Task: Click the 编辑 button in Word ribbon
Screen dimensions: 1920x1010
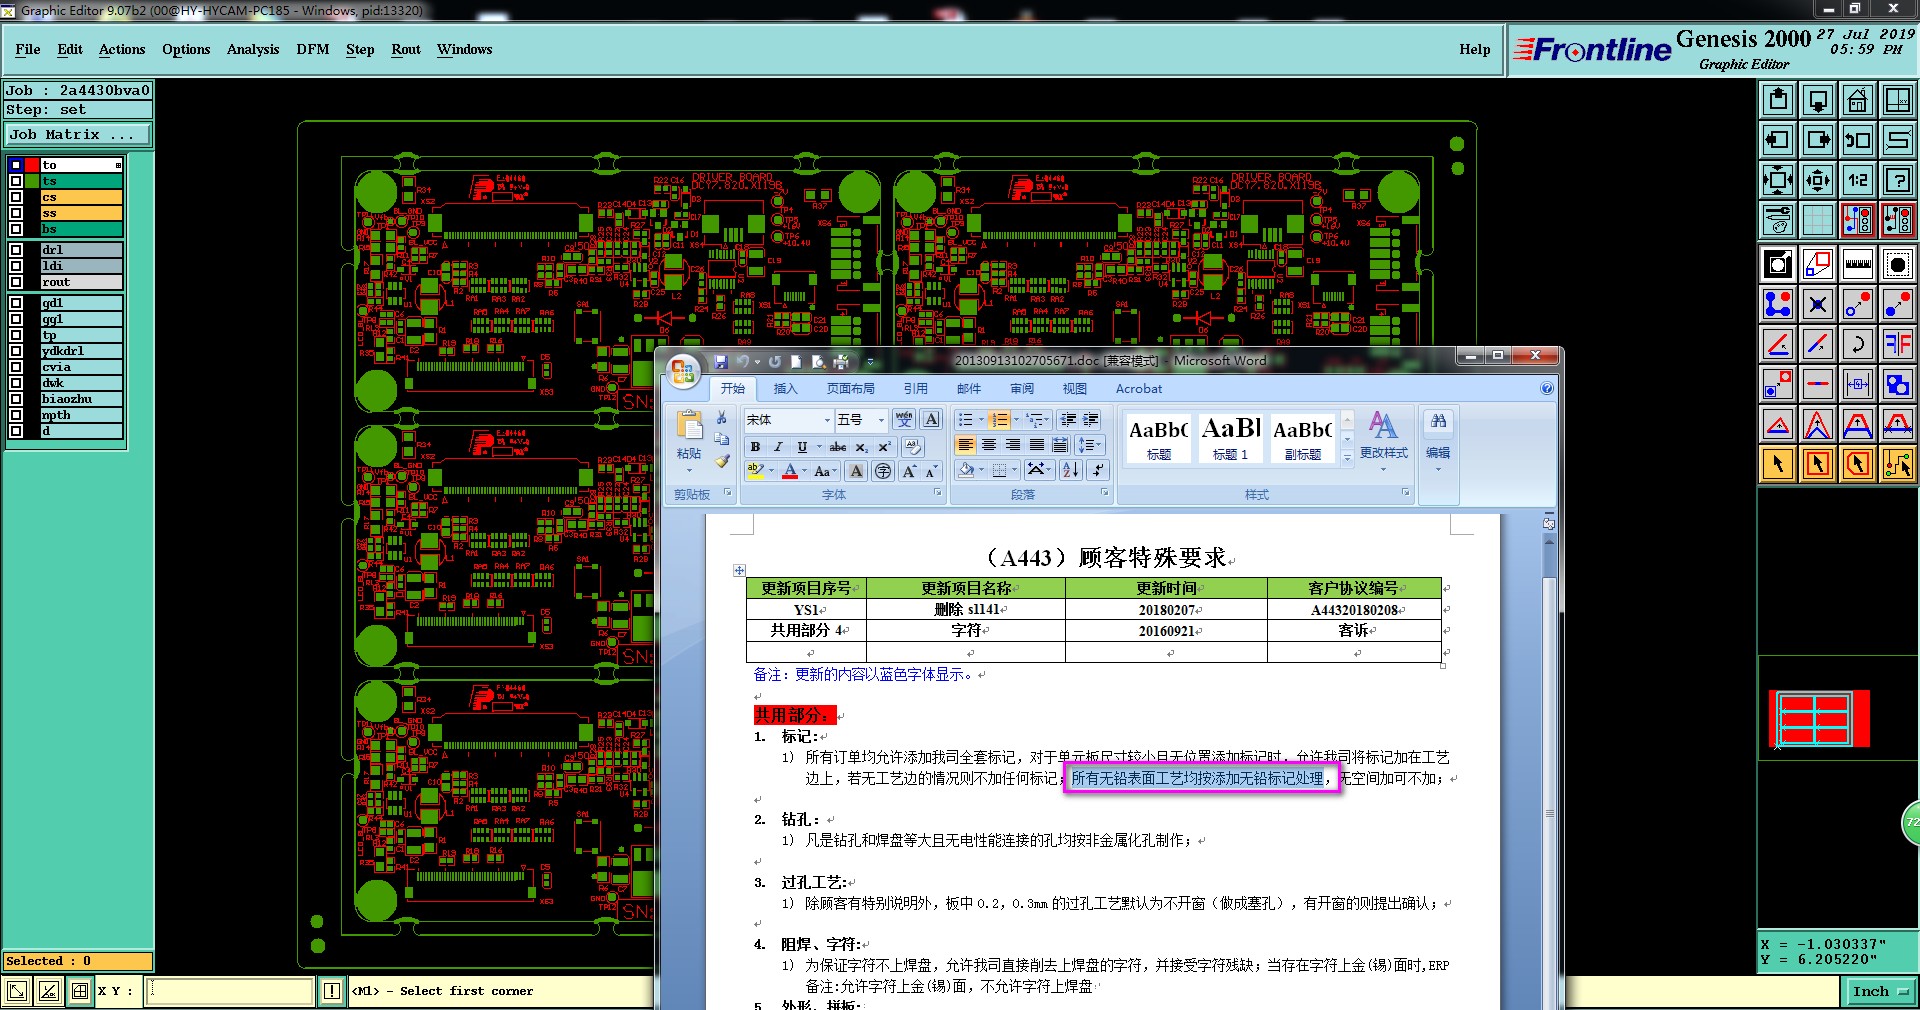Action: (1438, 441)
